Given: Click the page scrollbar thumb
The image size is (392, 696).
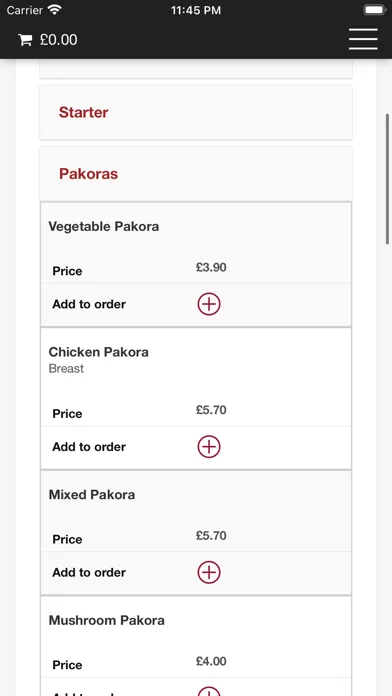Looking at the screenshot, I should click(x=388, y=179).
